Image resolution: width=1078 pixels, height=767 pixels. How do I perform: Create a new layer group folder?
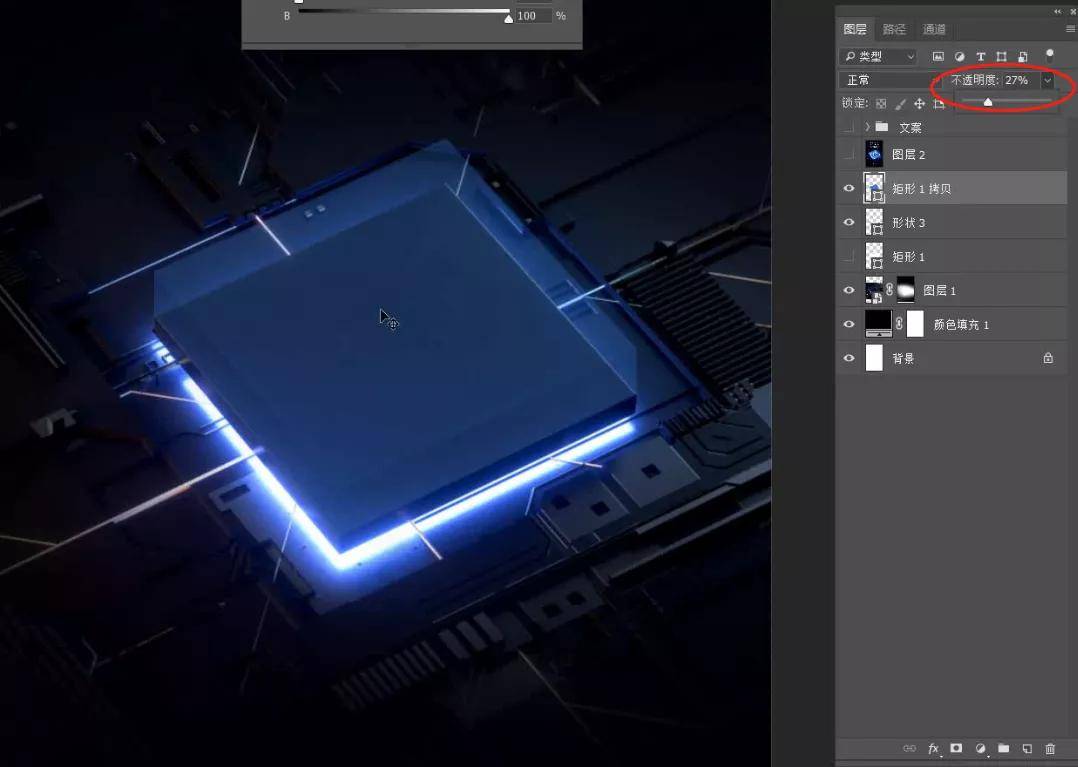(x=1003, y=748)
